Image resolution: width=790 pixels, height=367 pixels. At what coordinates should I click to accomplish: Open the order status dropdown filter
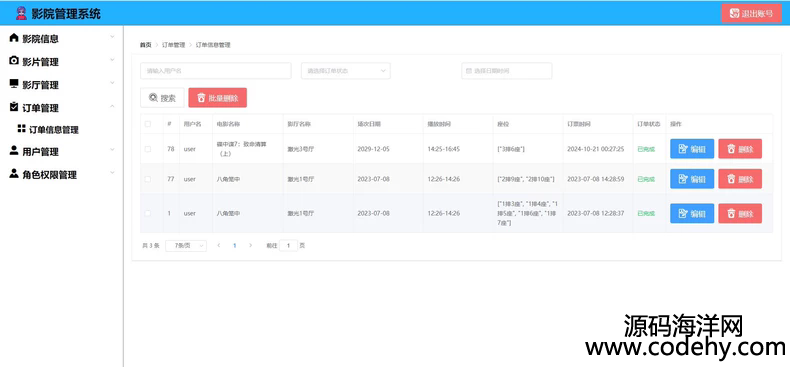[x=346, y=71]
